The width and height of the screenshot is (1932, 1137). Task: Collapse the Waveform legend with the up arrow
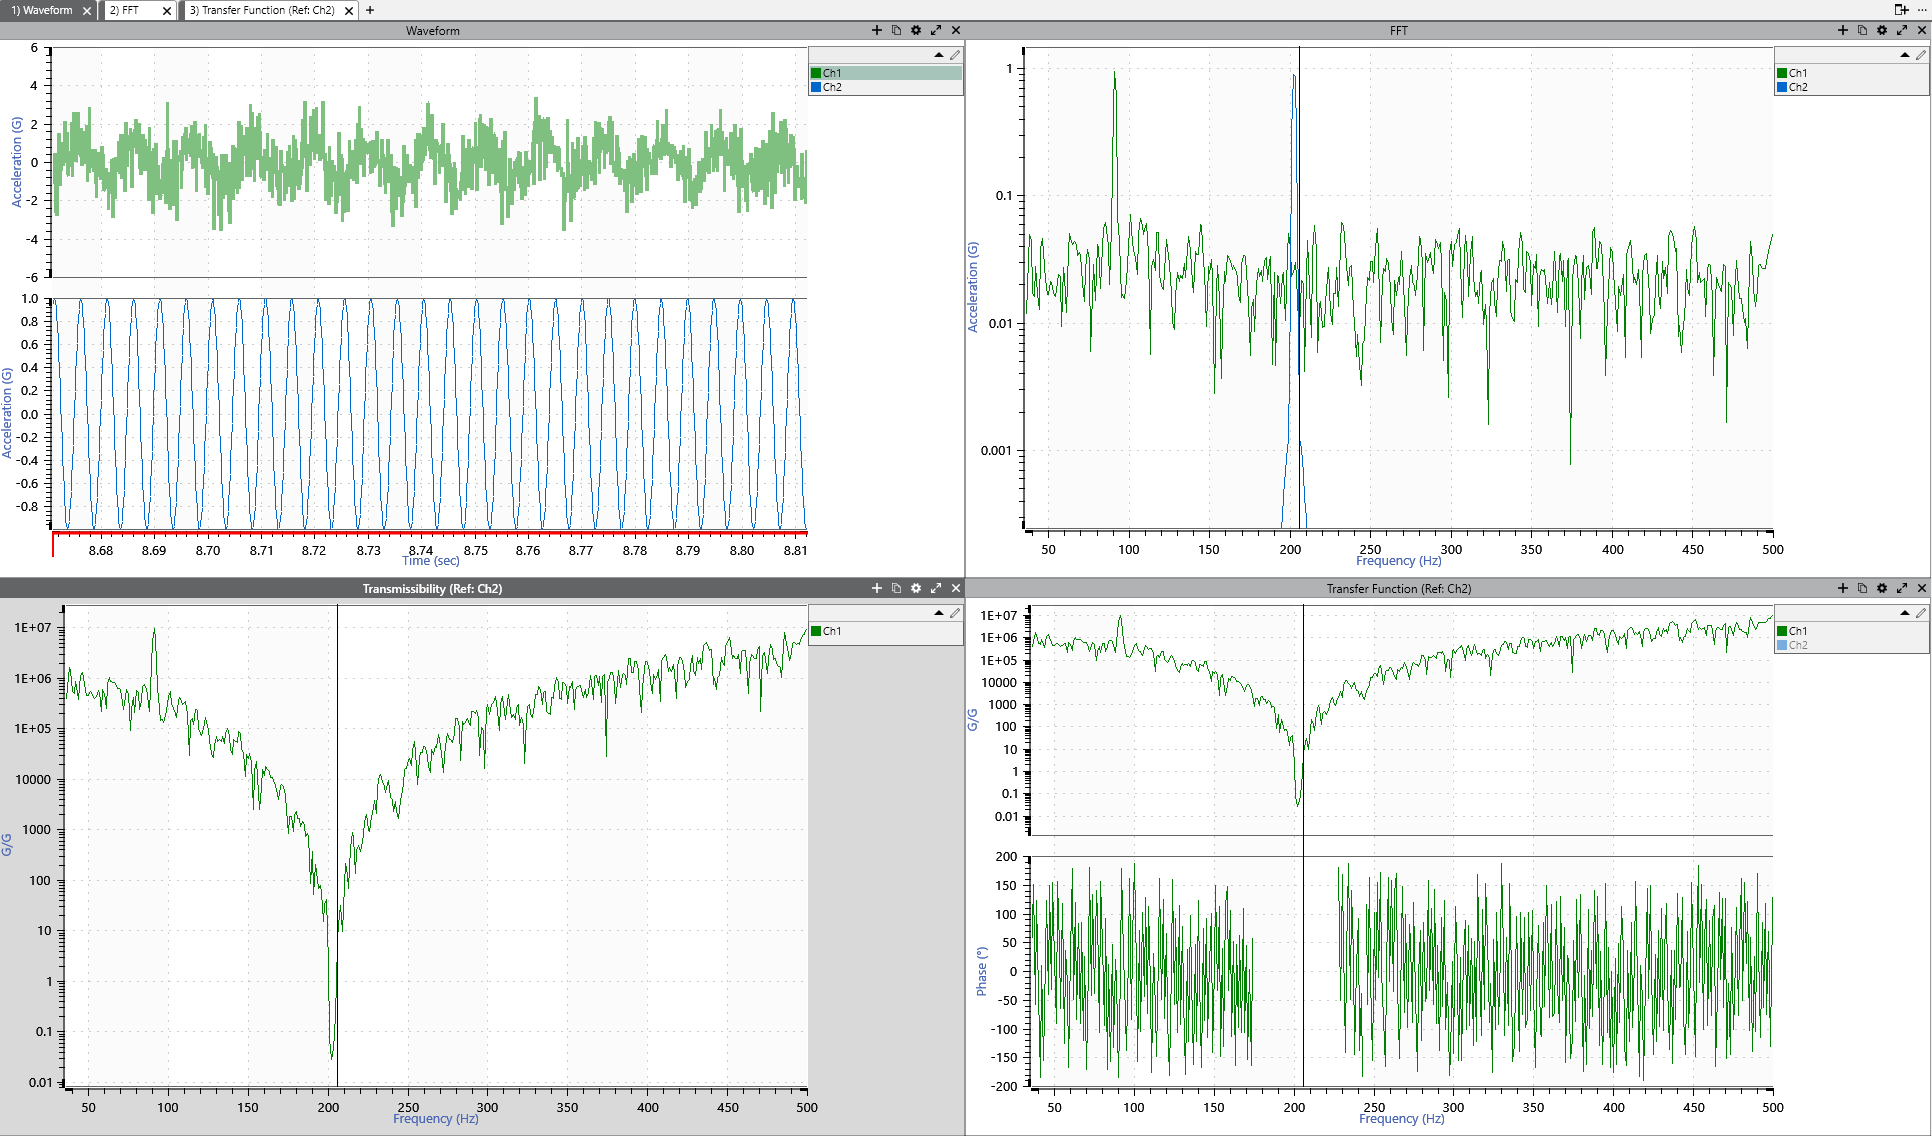pyautogui.click(x=939, y=55)
